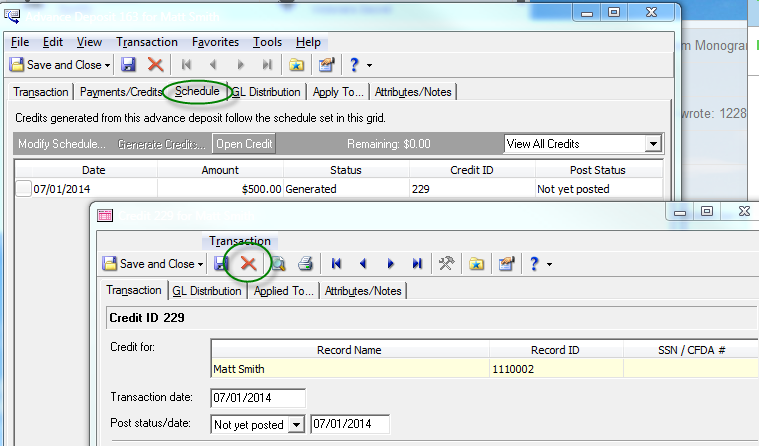Go to first record in Credit window

coord(336,263)
